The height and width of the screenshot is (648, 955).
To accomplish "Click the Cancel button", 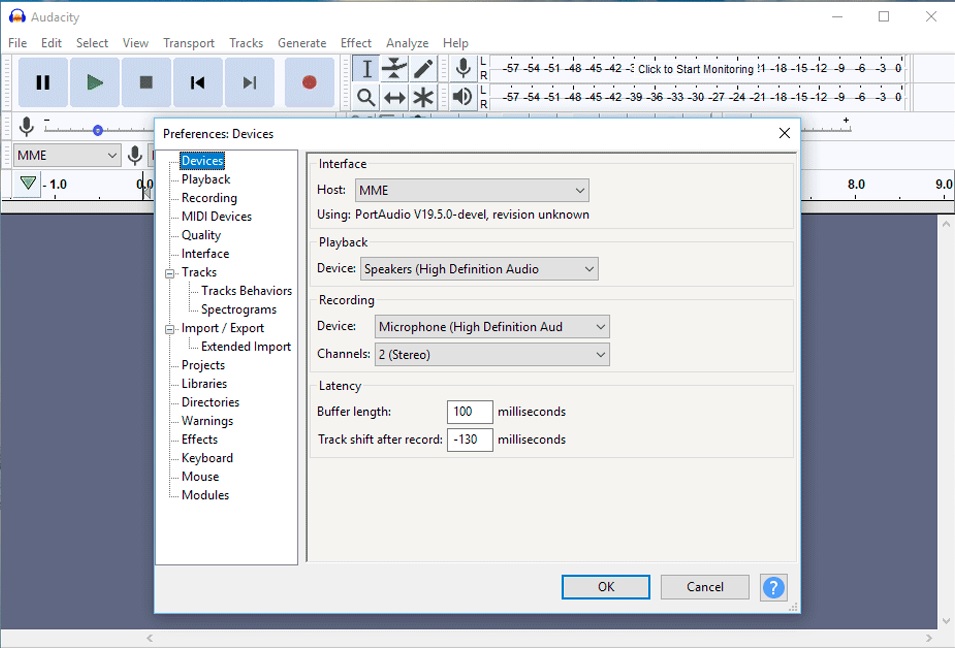I will click(x=705, y=587).
